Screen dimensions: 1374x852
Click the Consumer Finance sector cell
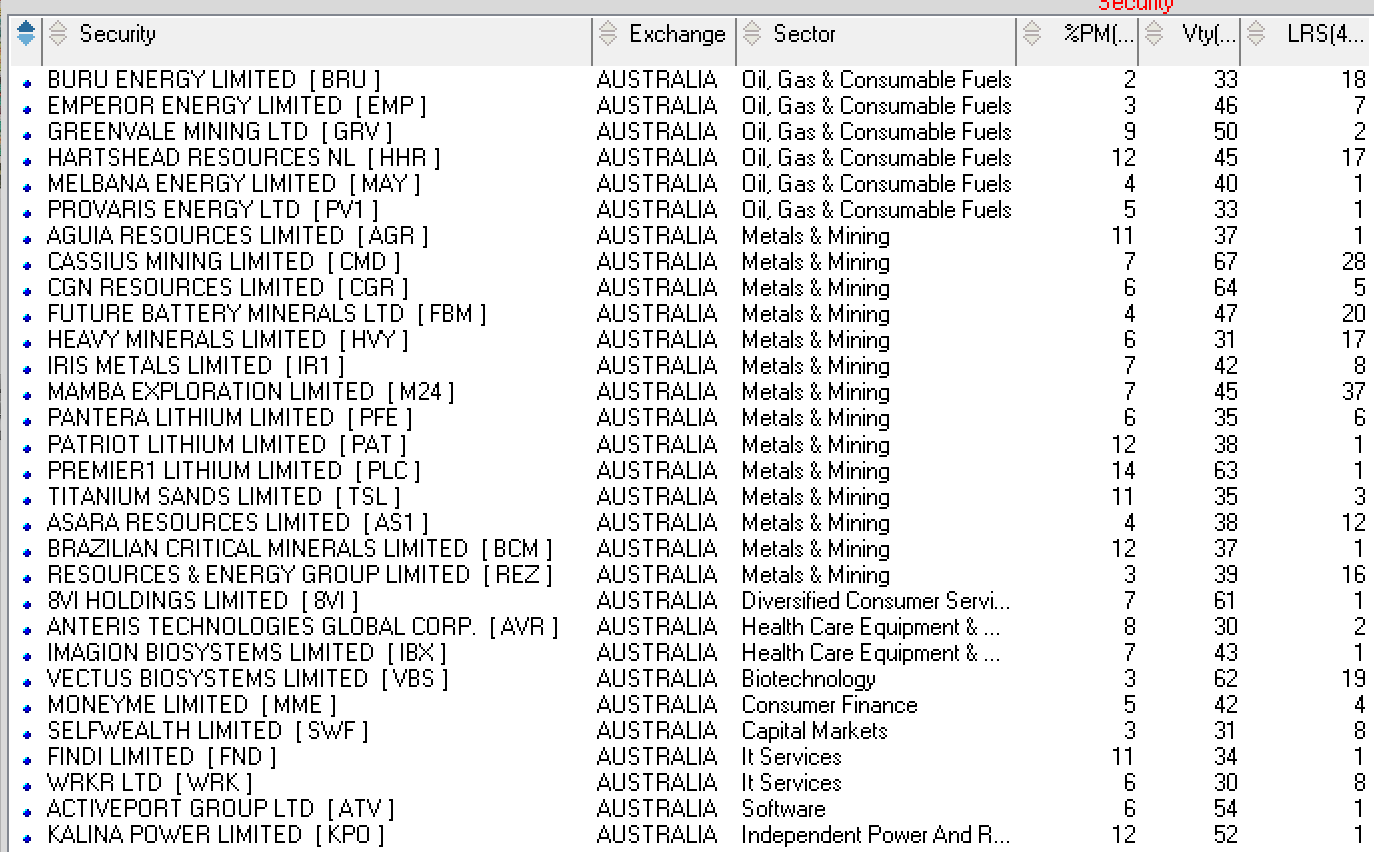829,704
